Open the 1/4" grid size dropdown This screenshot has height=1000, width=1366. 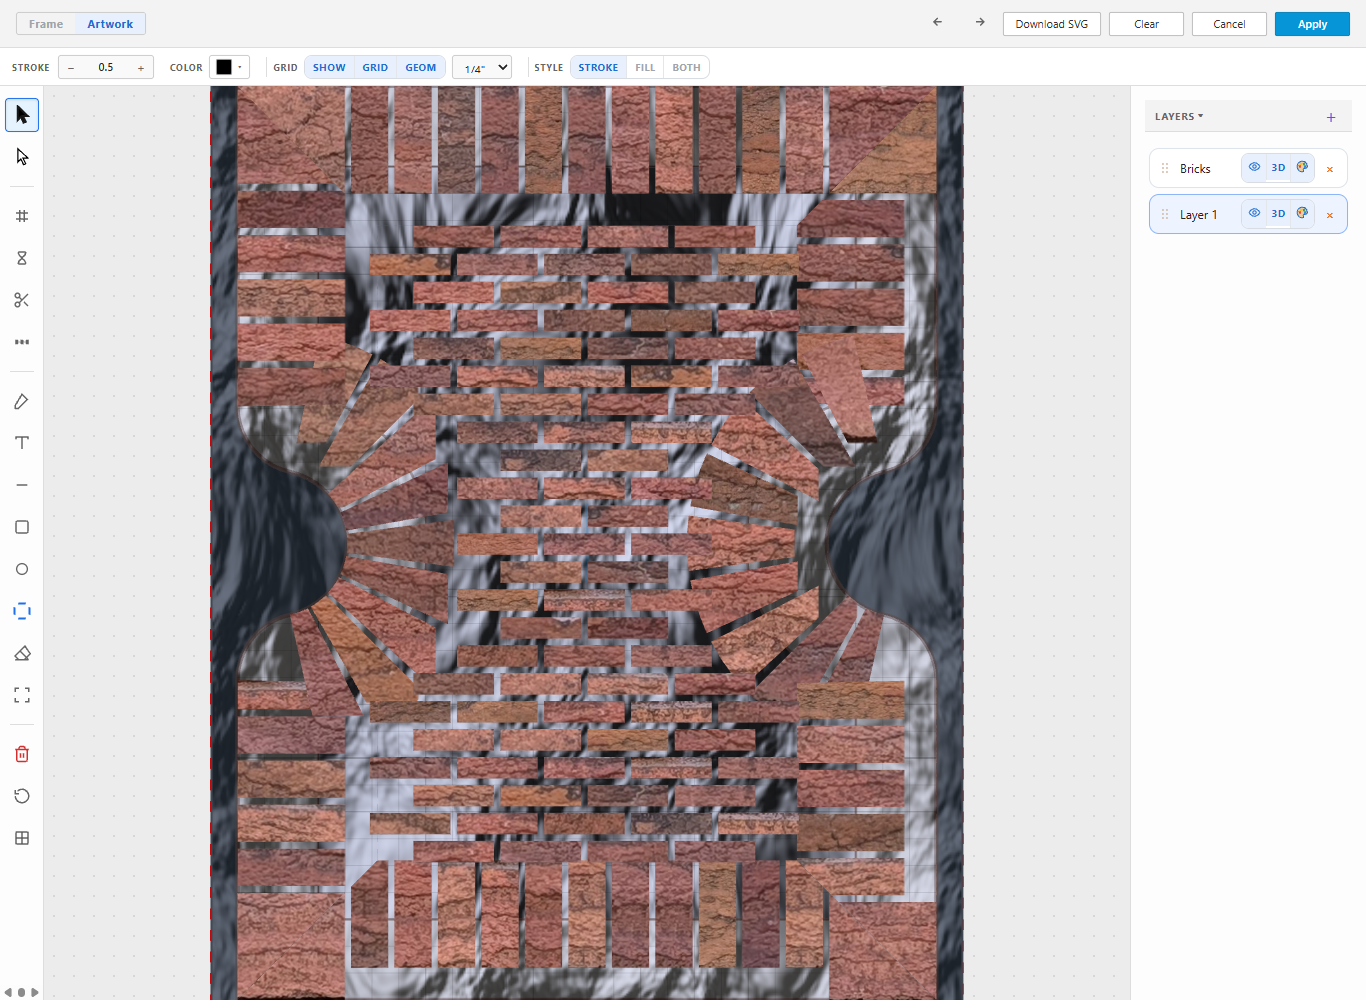(482, 68)
